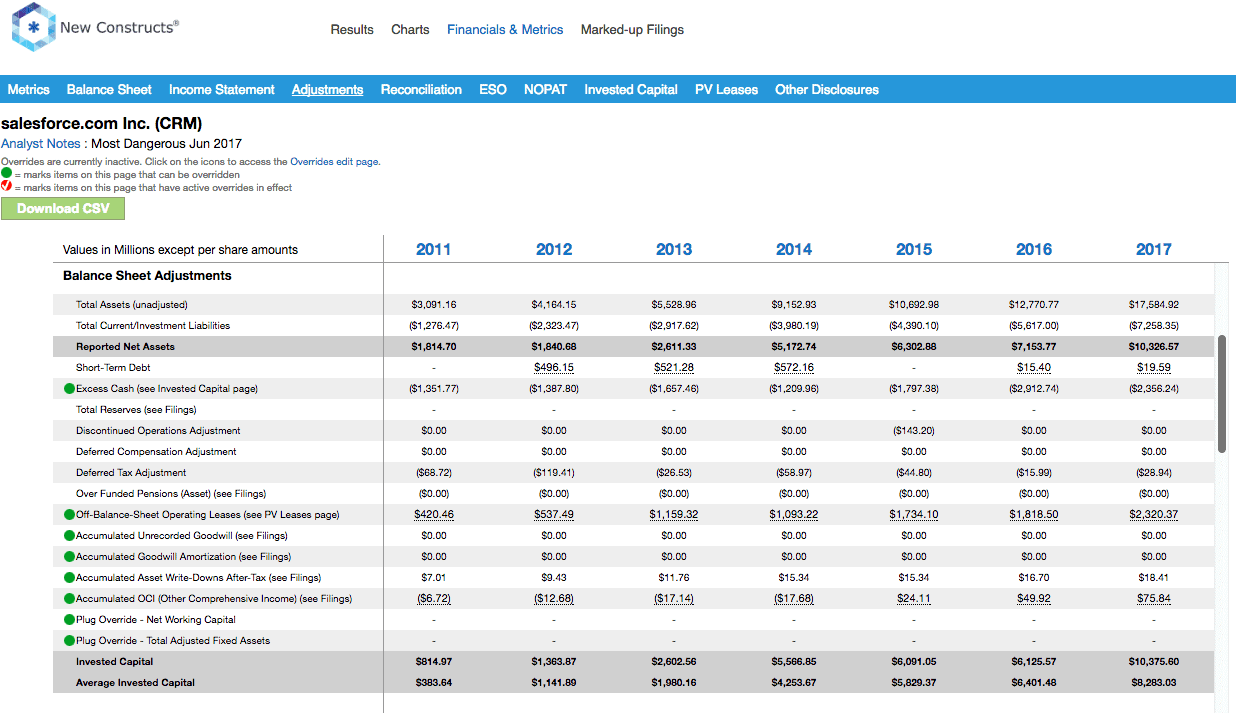Click 2012 Accumulated OCI value ($12.68)
The image size is (1236, 713).
[x=554, y=599]
